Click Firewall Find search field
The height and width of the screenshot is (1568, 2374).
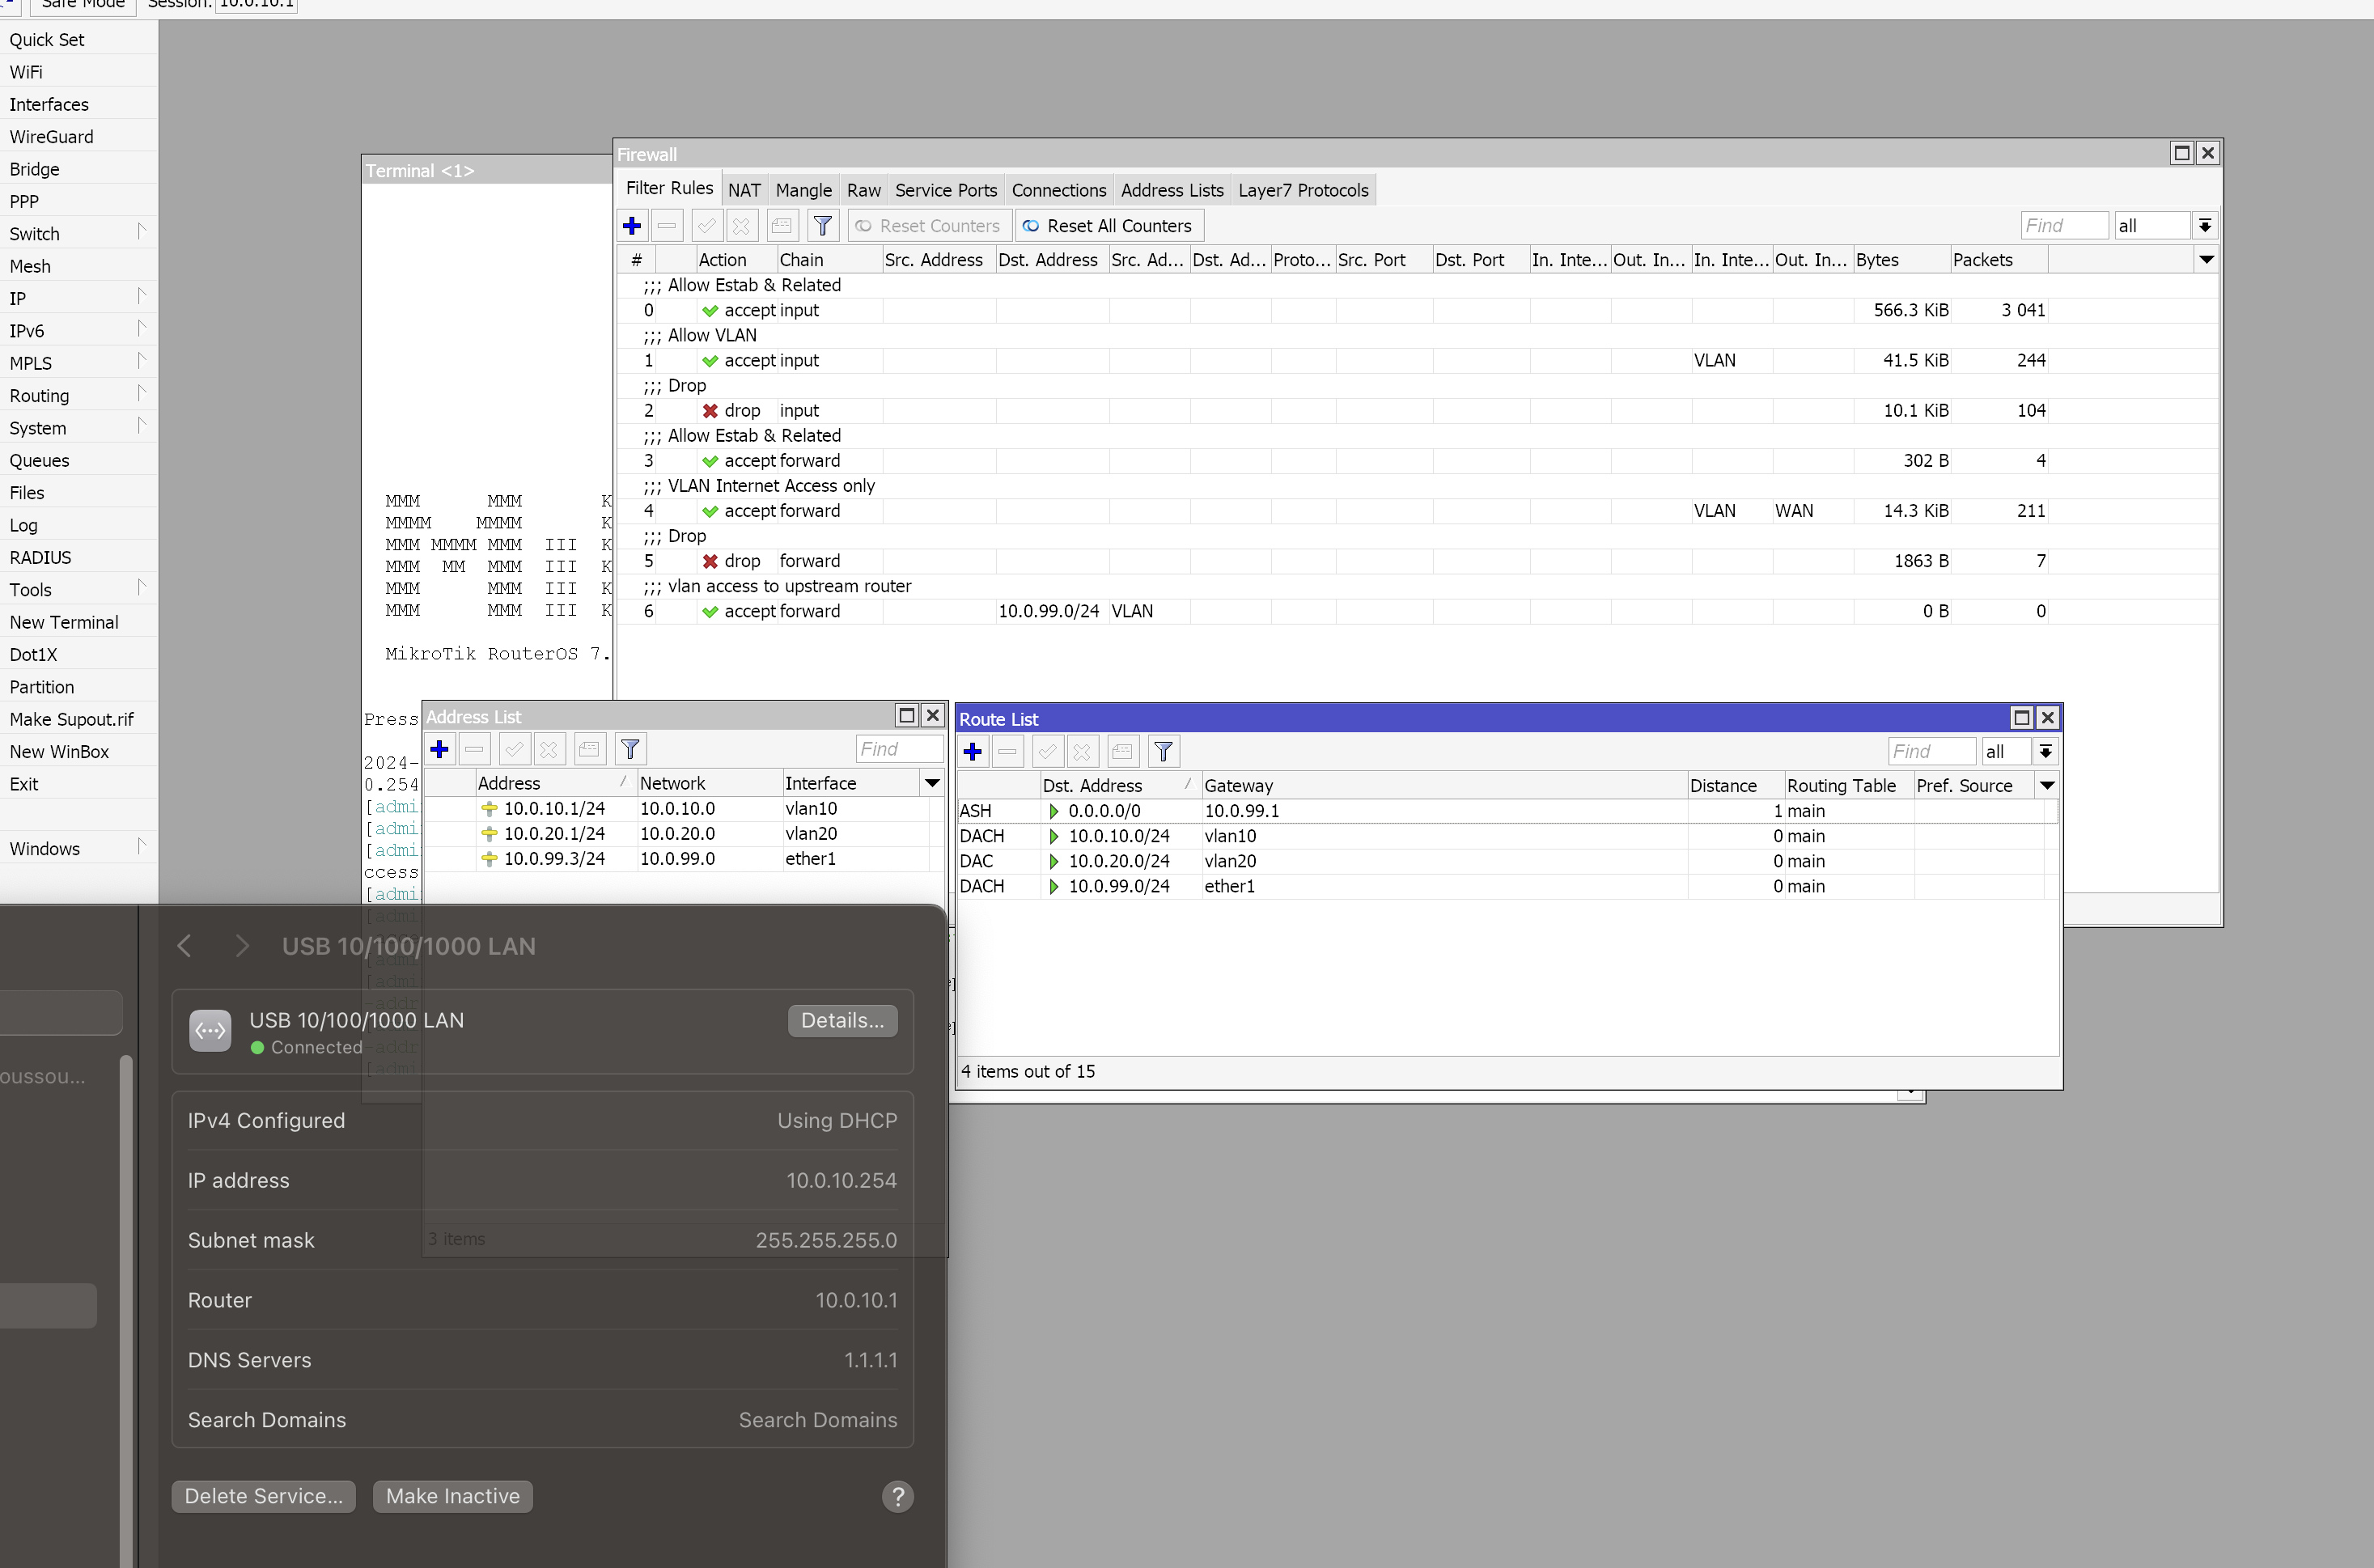click(2064, 226)
